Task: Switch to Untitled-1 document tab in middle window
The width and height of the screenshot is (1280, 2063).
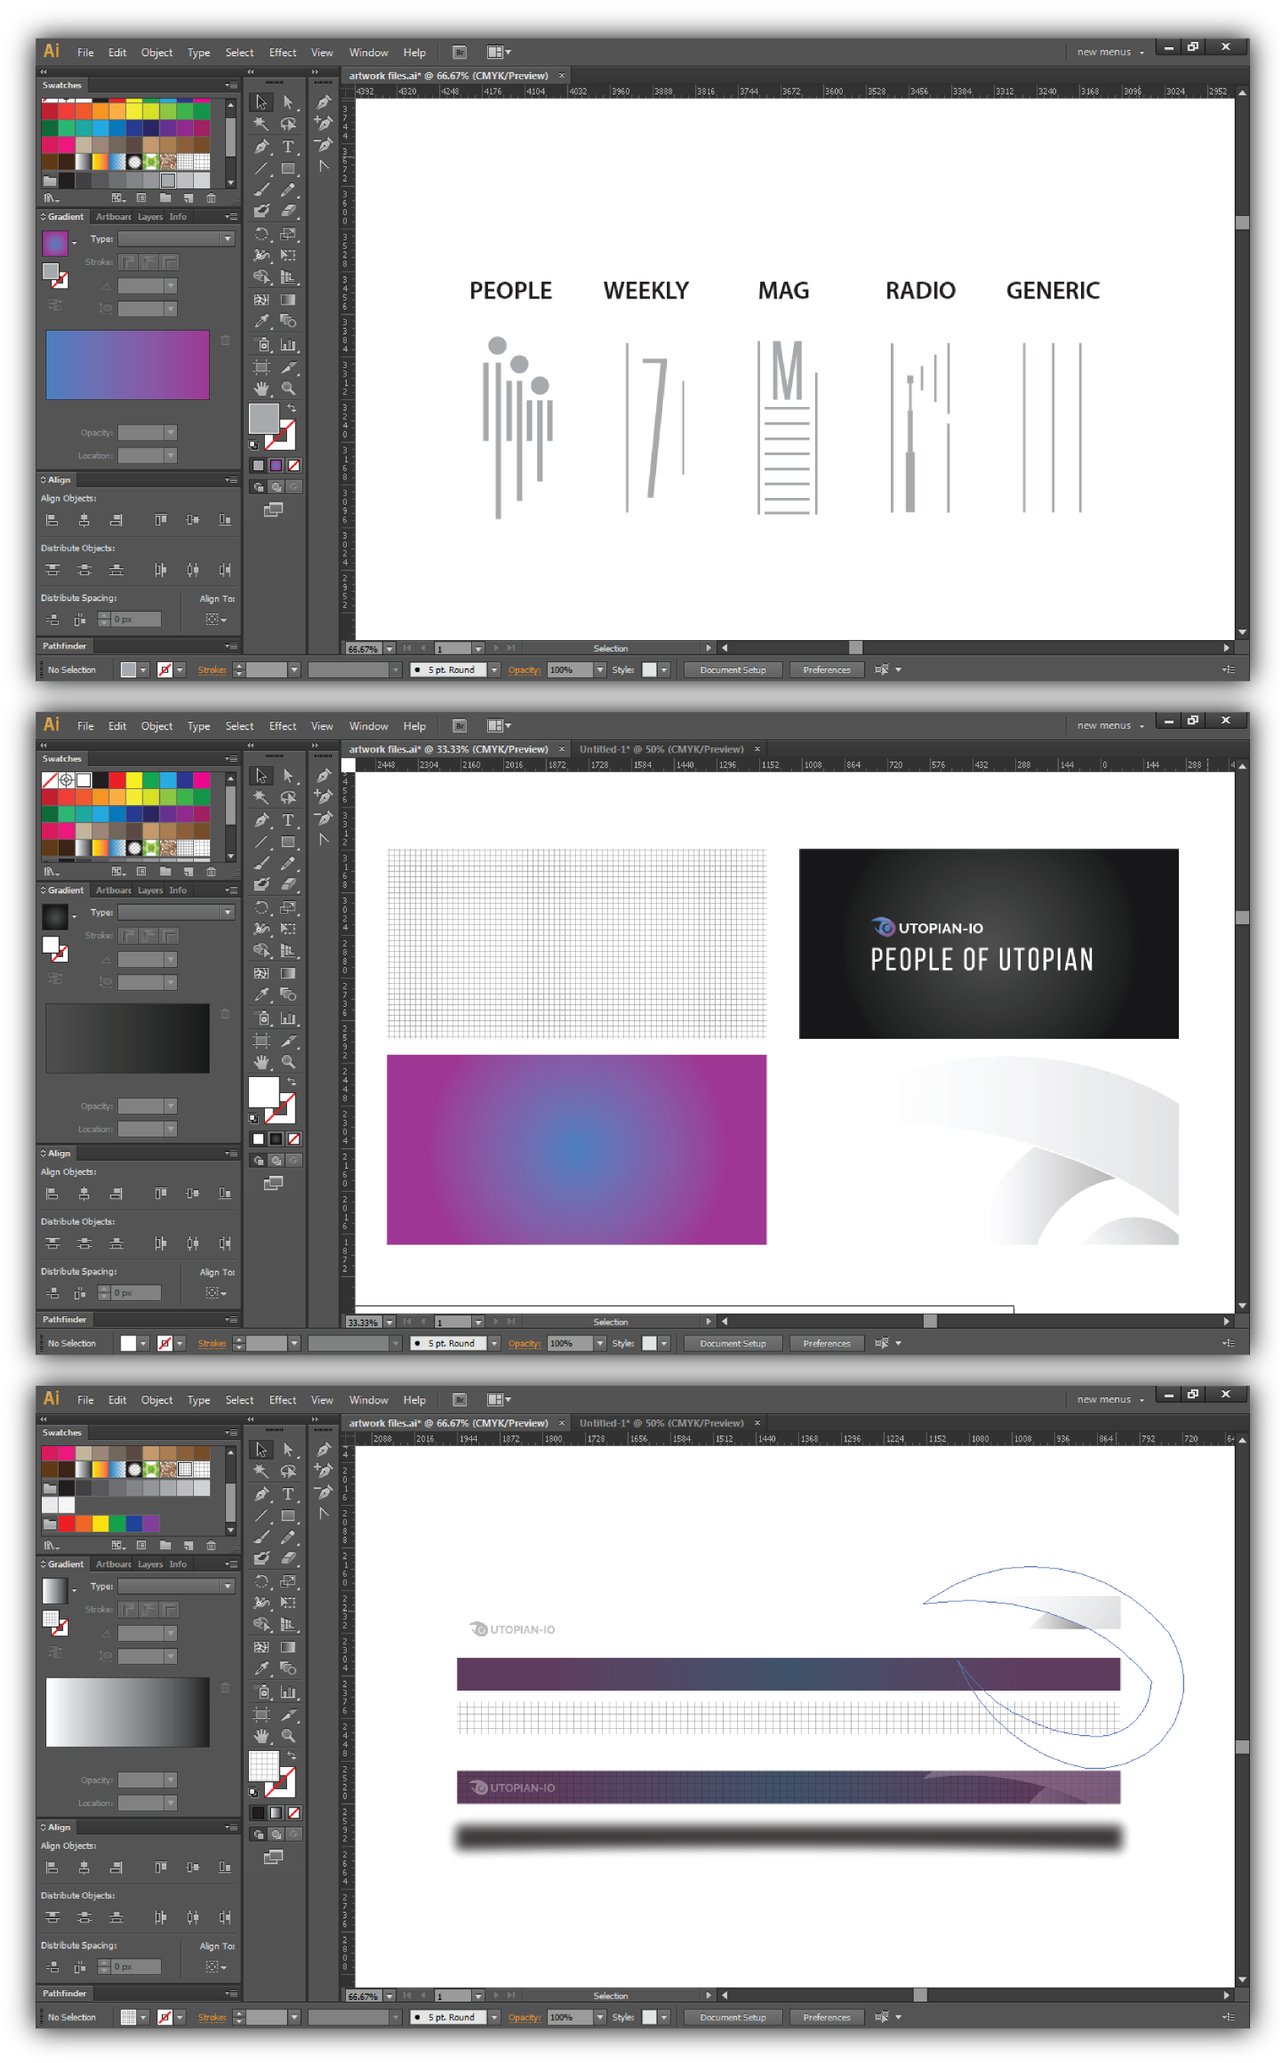Action: click(661, 749)
